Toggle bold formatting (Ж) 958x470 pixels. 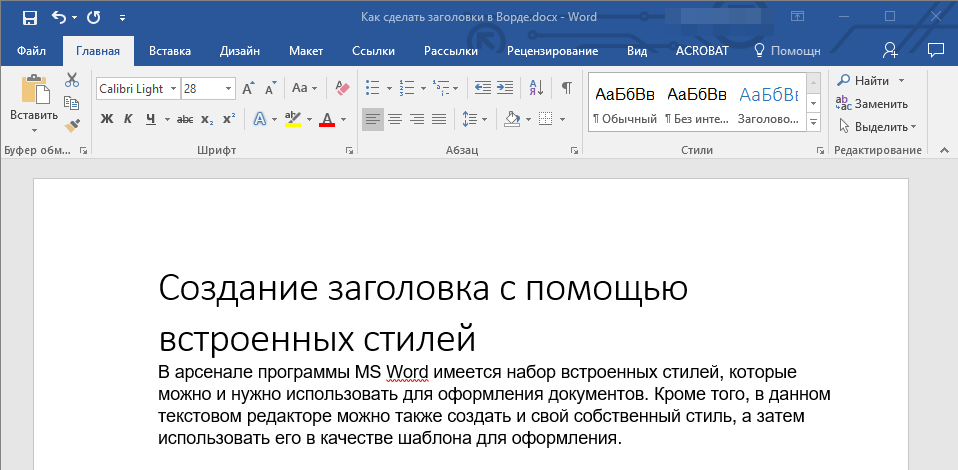click(x=107, y=119)
